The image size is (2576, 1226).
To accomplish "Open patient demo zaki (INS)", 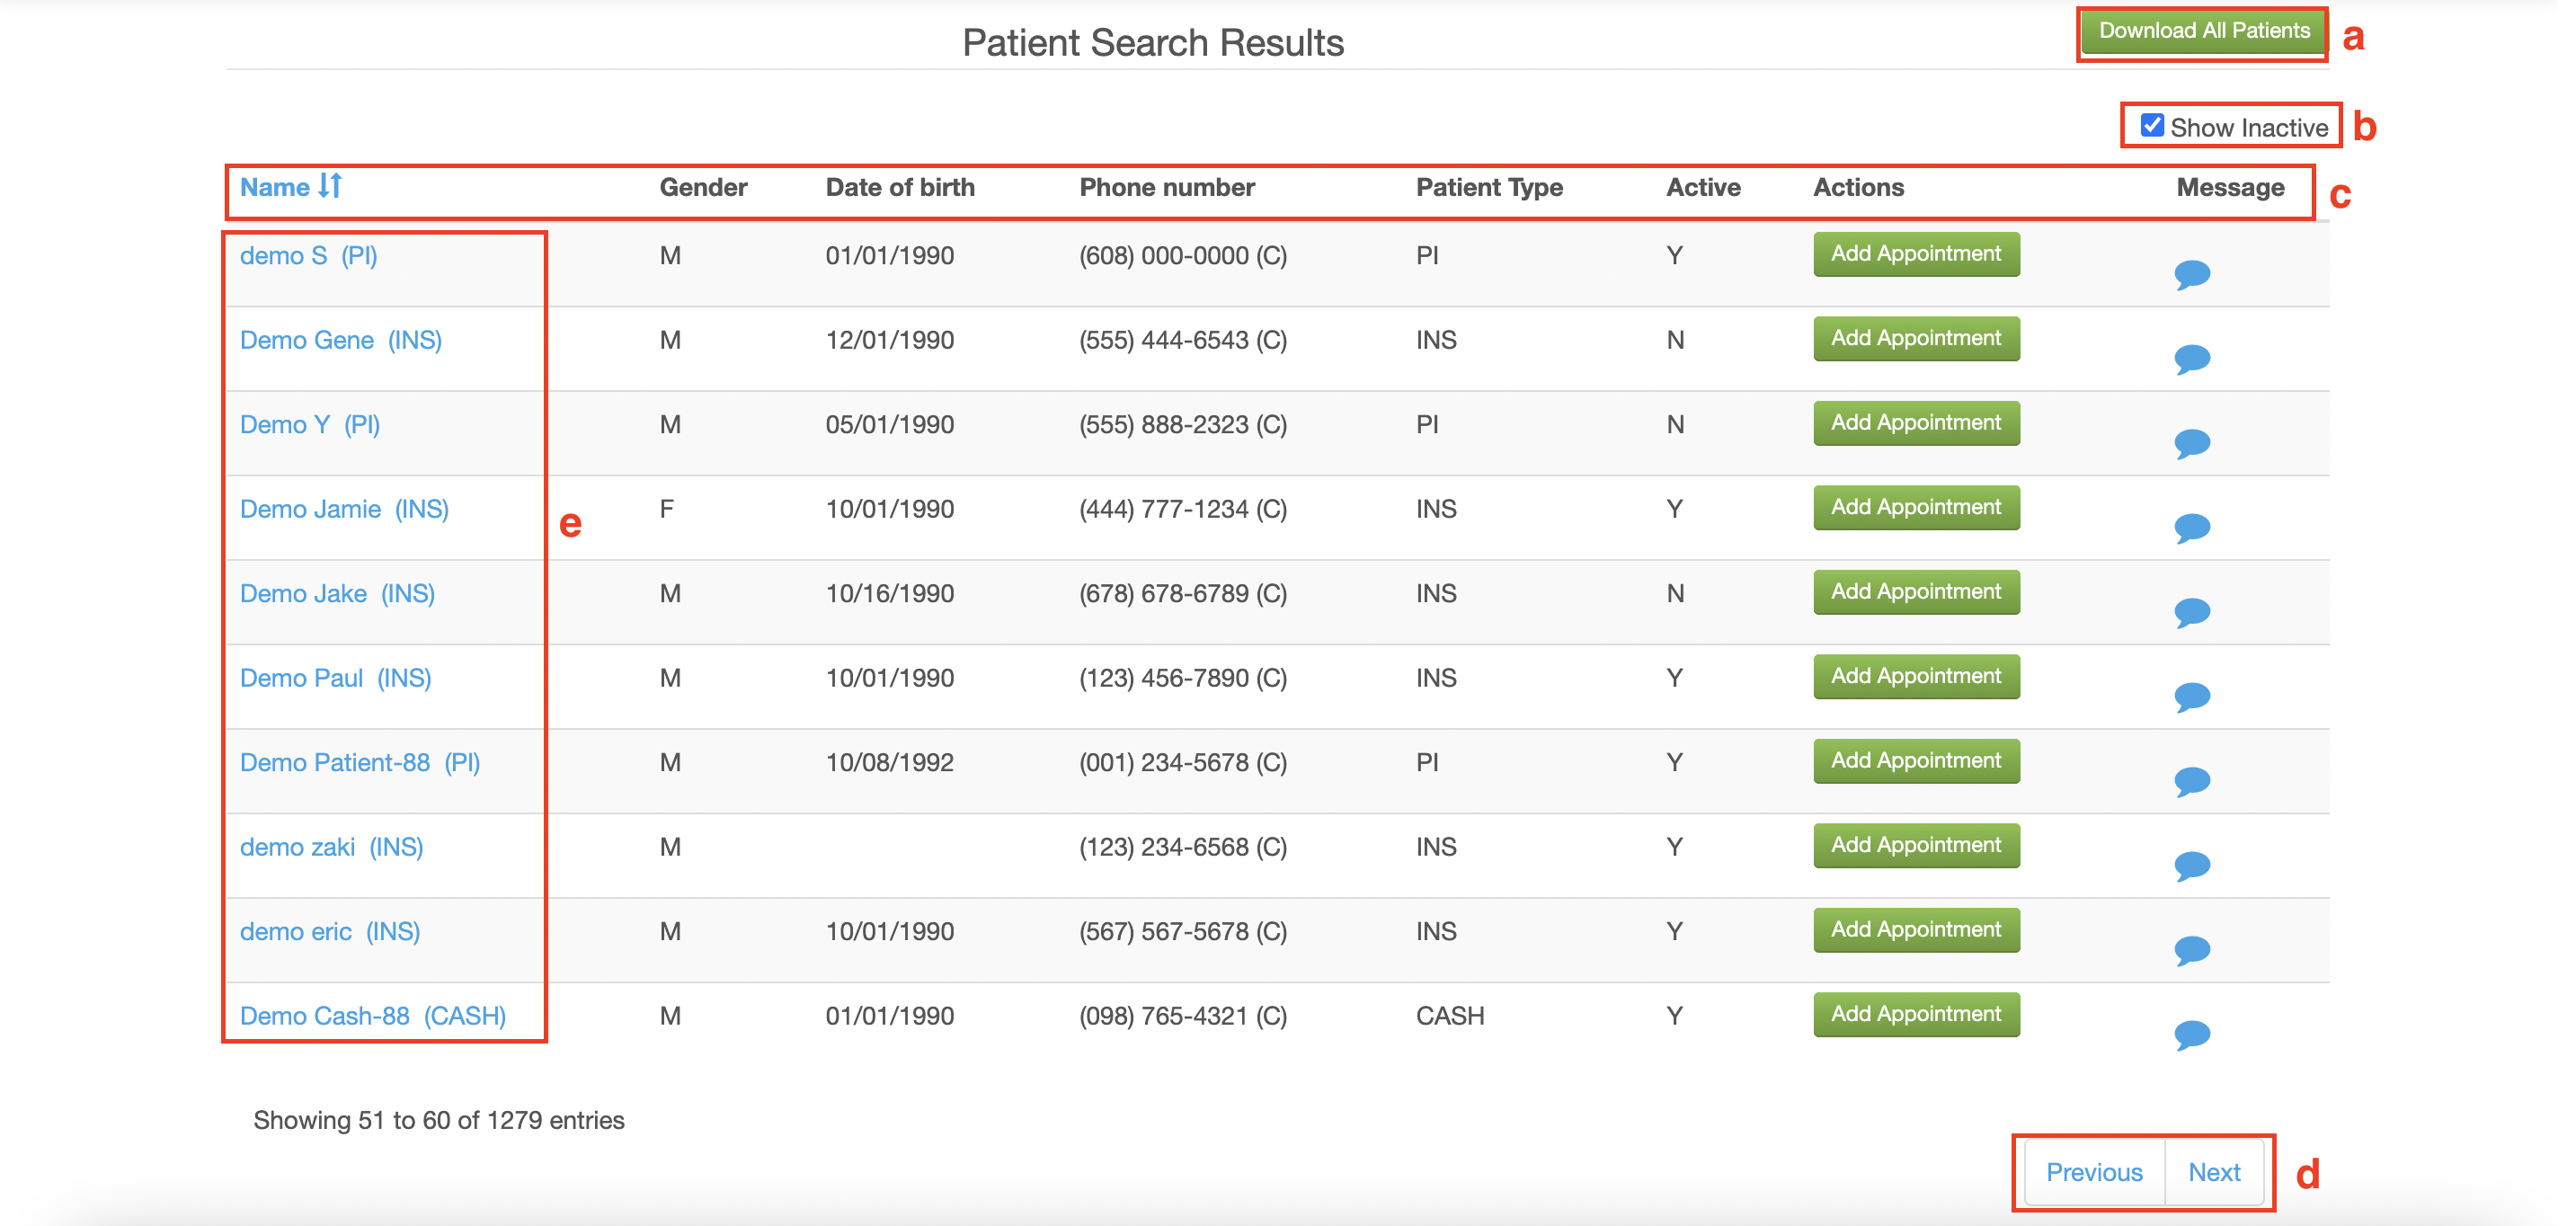I will pyautogui.click(x=331, y=847).
